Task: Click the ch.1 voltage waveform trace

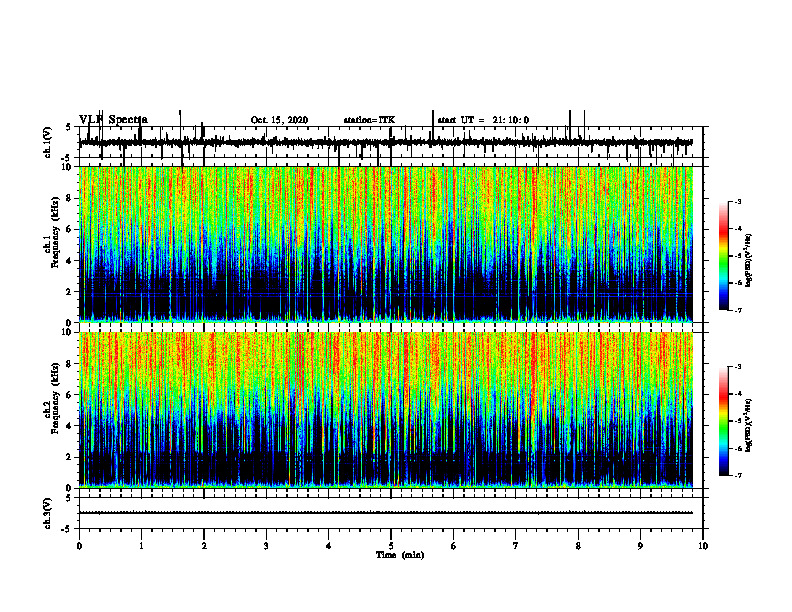Action: (386, 142)
